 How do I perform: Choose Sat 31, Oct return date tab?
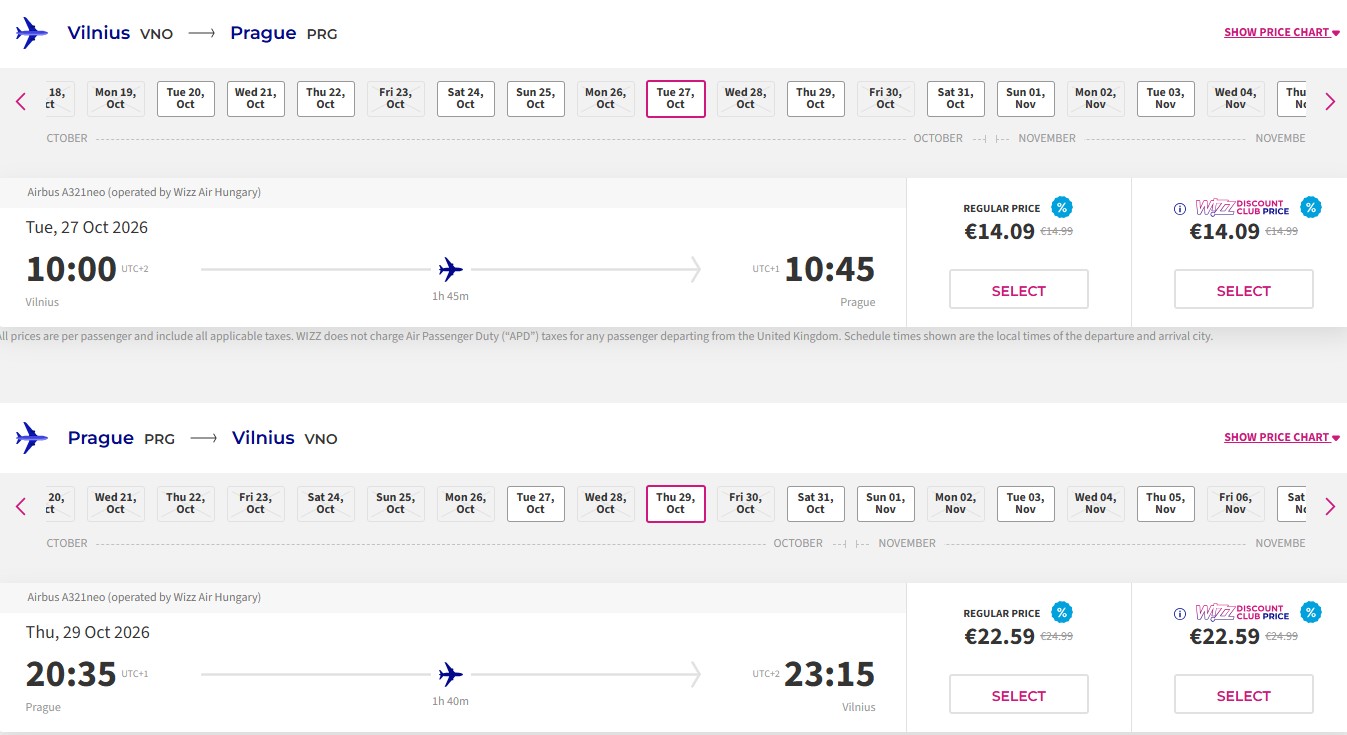(815, 504)
